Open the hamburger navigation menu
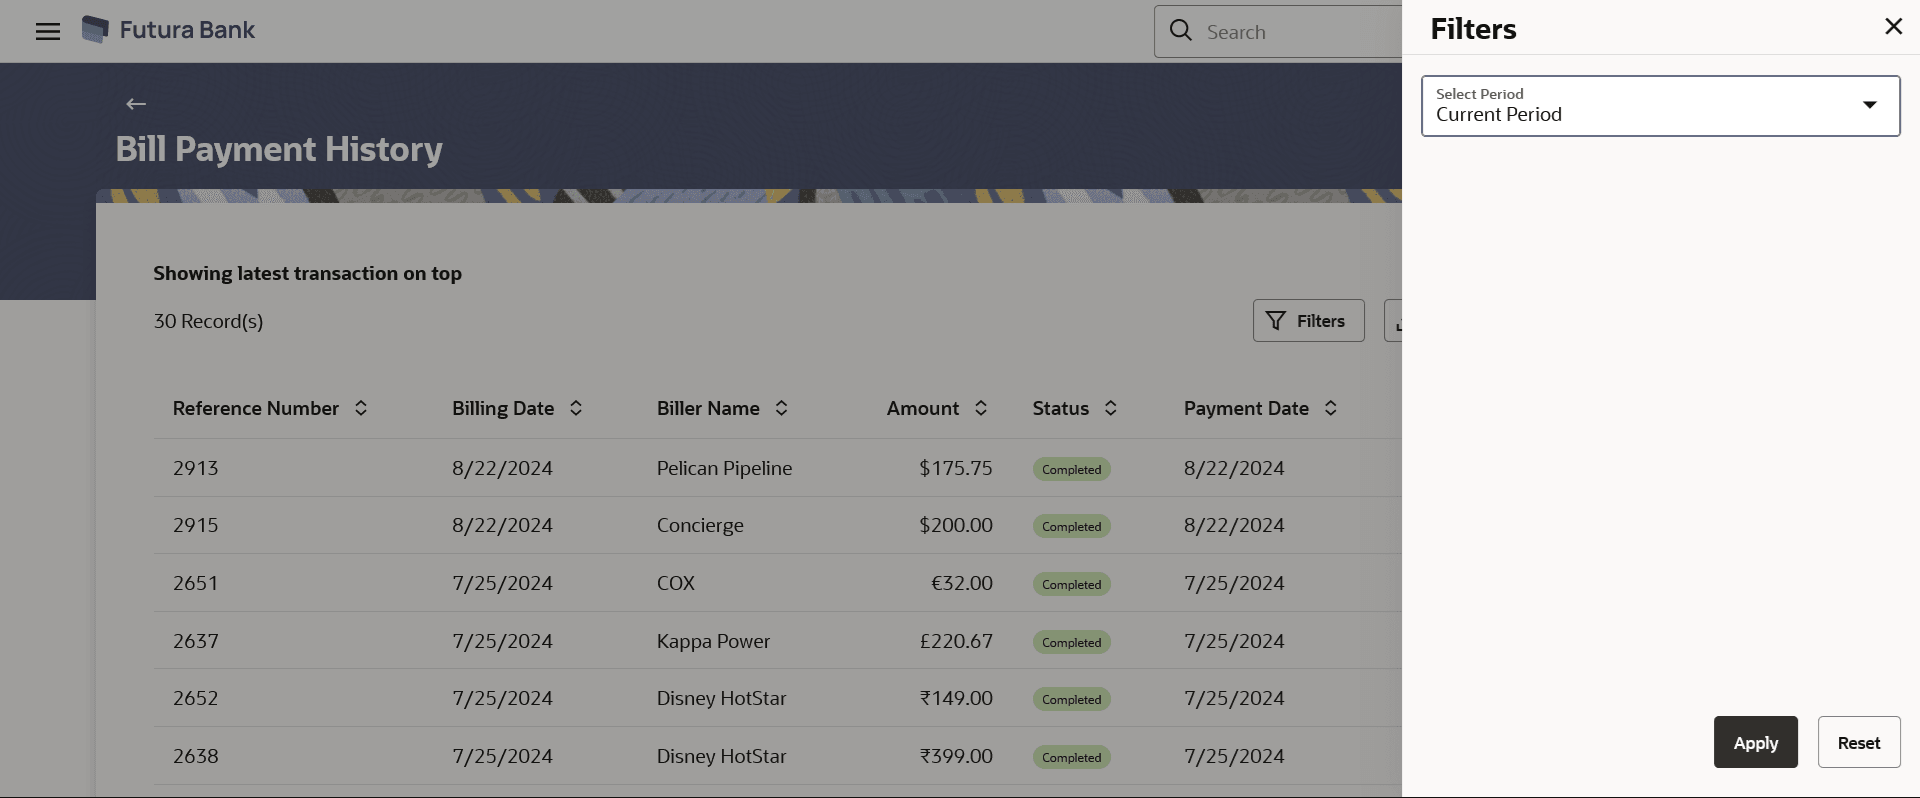The image size is (1920, 798). [48, 31]
